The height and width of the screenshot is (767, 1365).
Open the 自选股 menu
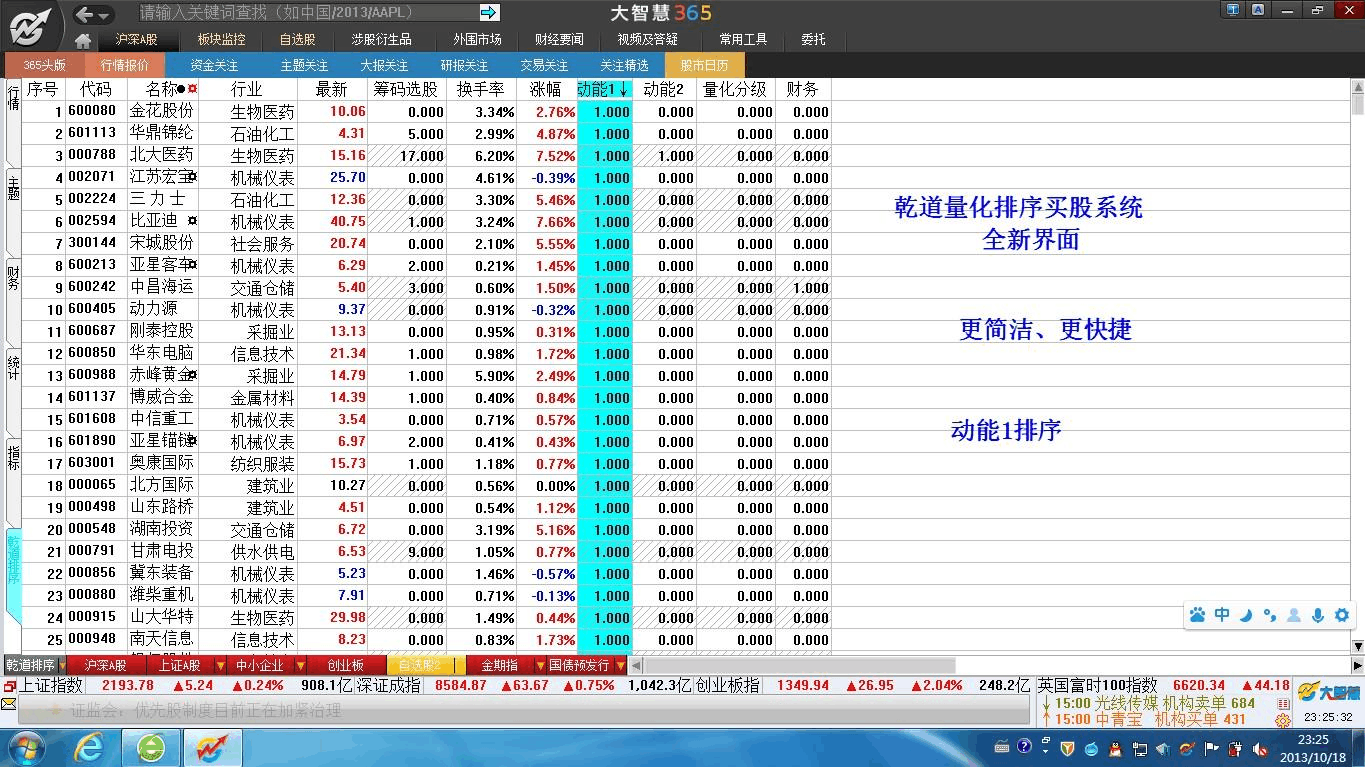(297, 40)
